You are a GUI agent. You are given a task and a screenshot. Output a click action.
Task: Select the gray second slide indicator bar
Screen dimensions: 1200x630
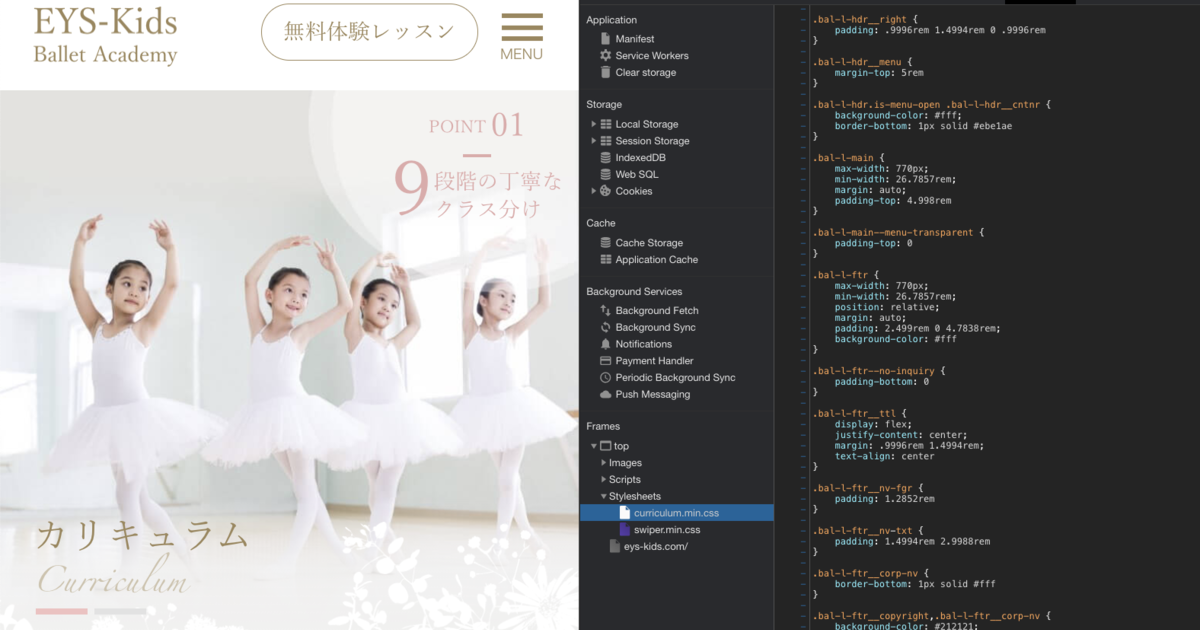point(121,611)
